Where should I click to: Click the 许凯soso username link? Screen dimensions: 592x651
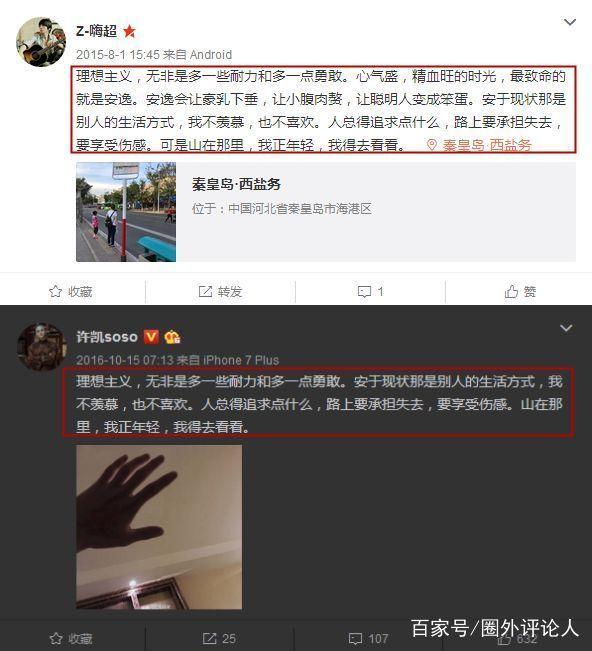107,337
